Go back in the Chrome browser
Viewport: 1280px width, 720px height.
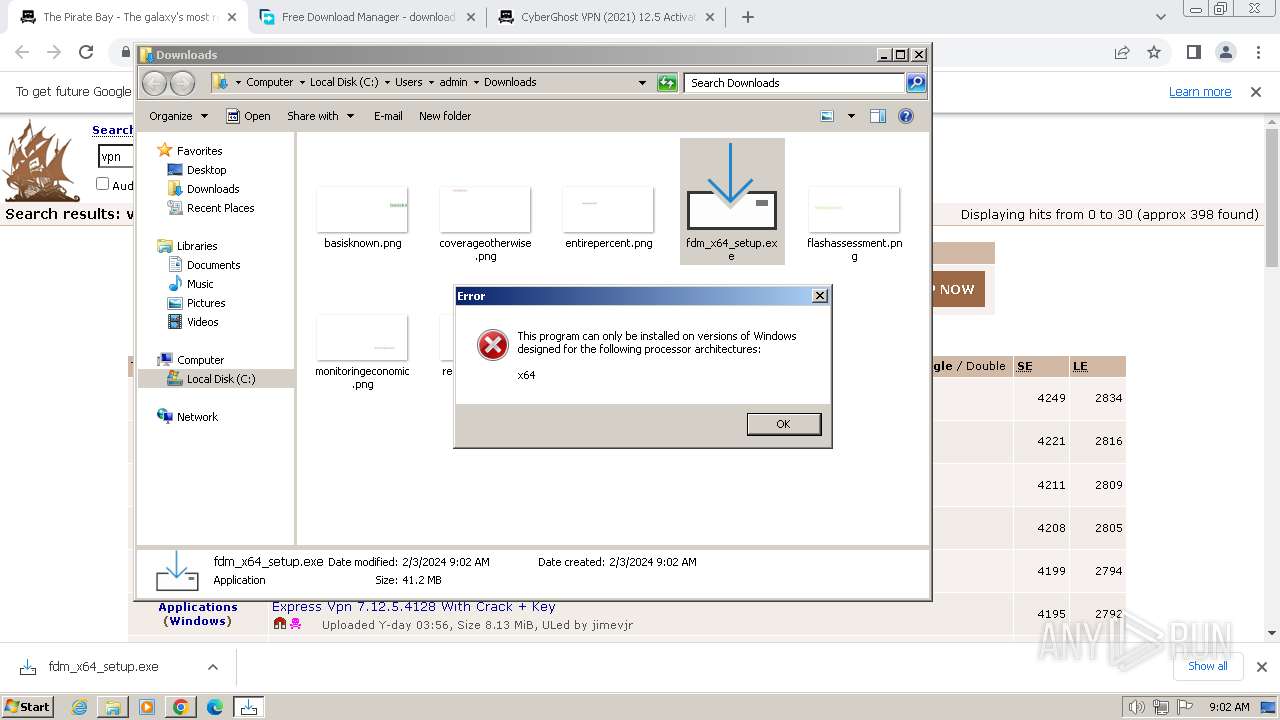(22, 53)
